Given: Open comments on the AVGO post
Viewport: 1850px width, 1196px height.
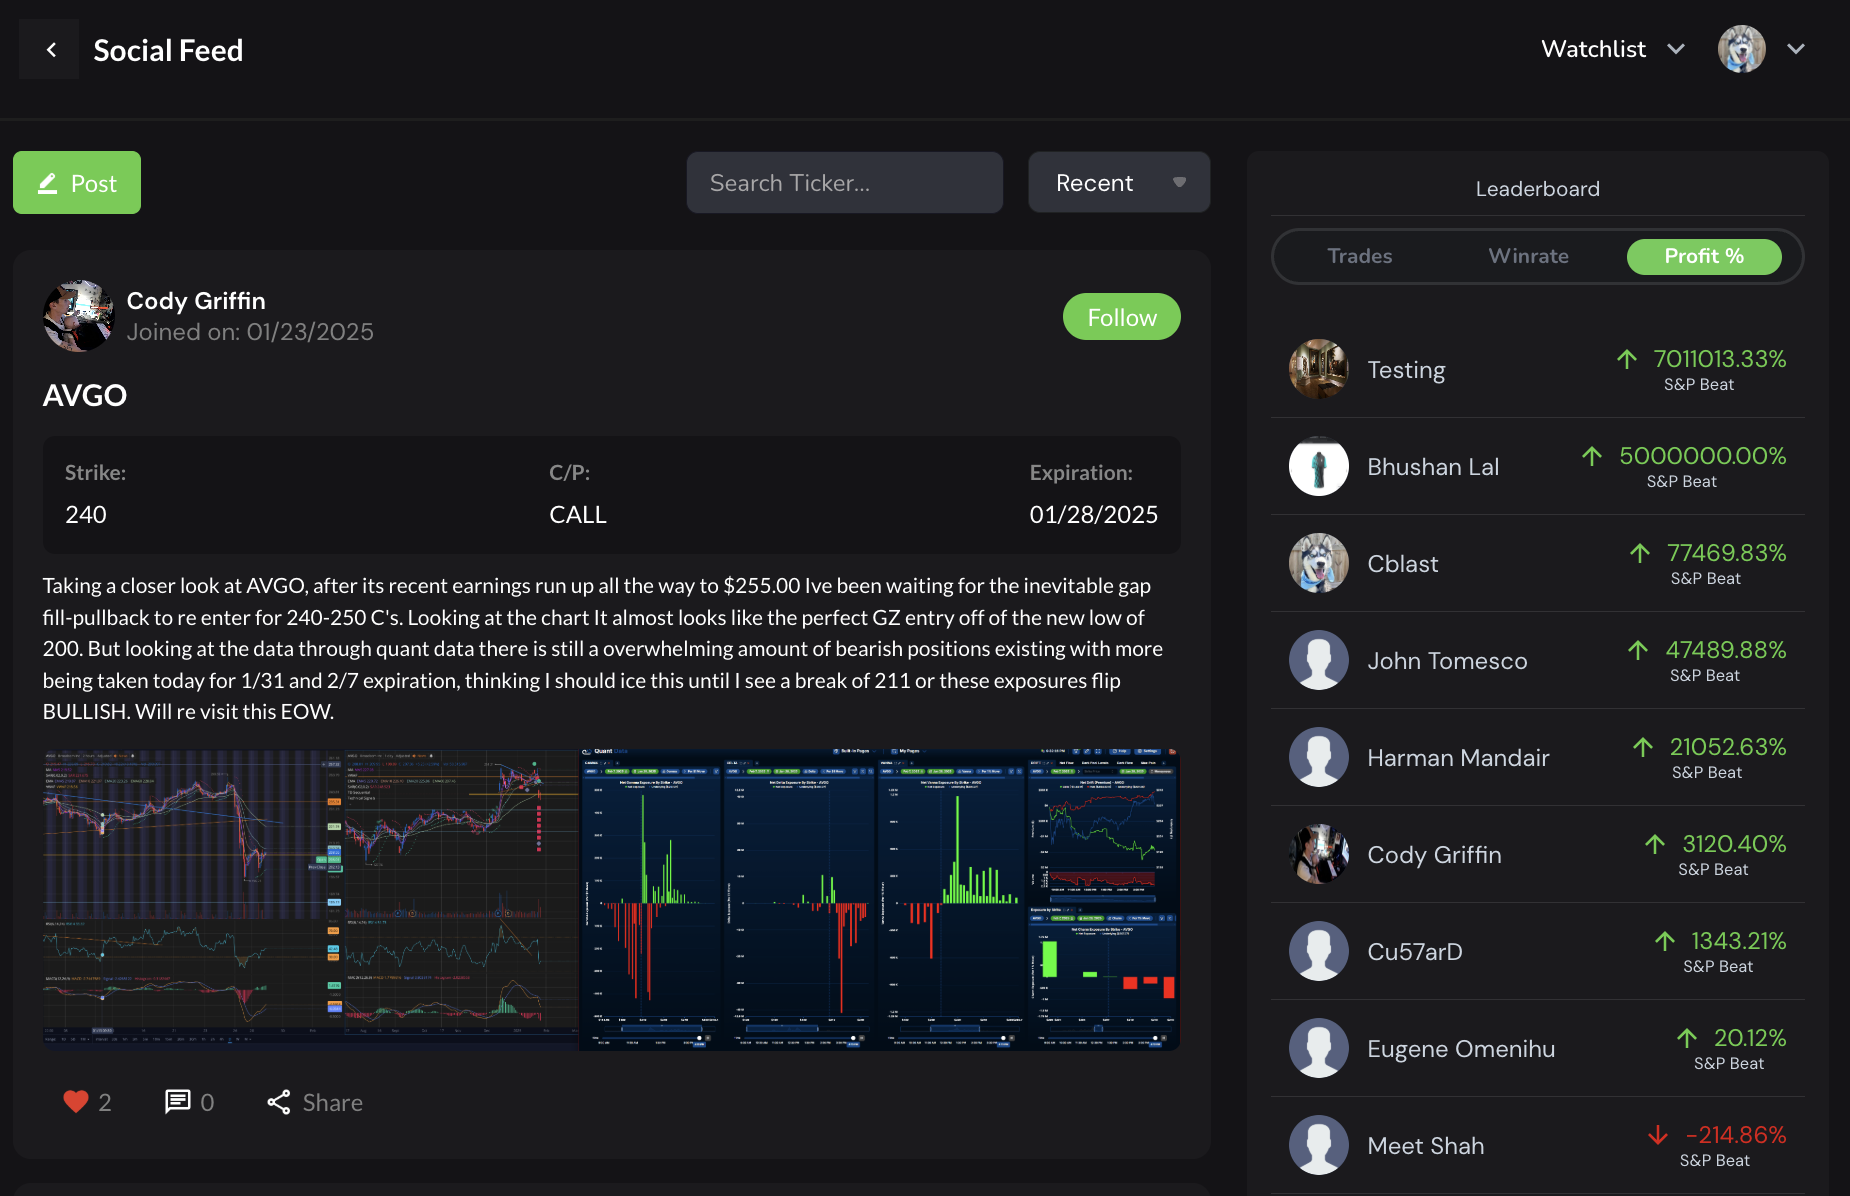Looking at the screenshot, I should (x=178, y=1102).
